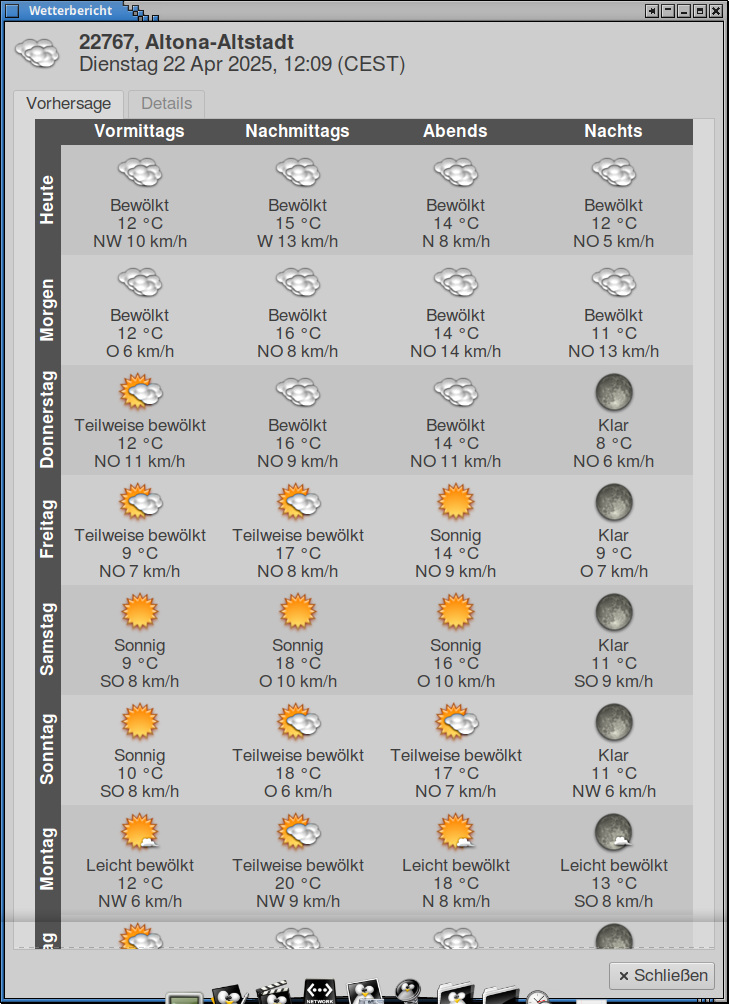Click Samstag afternoon sunny icon

298,612
